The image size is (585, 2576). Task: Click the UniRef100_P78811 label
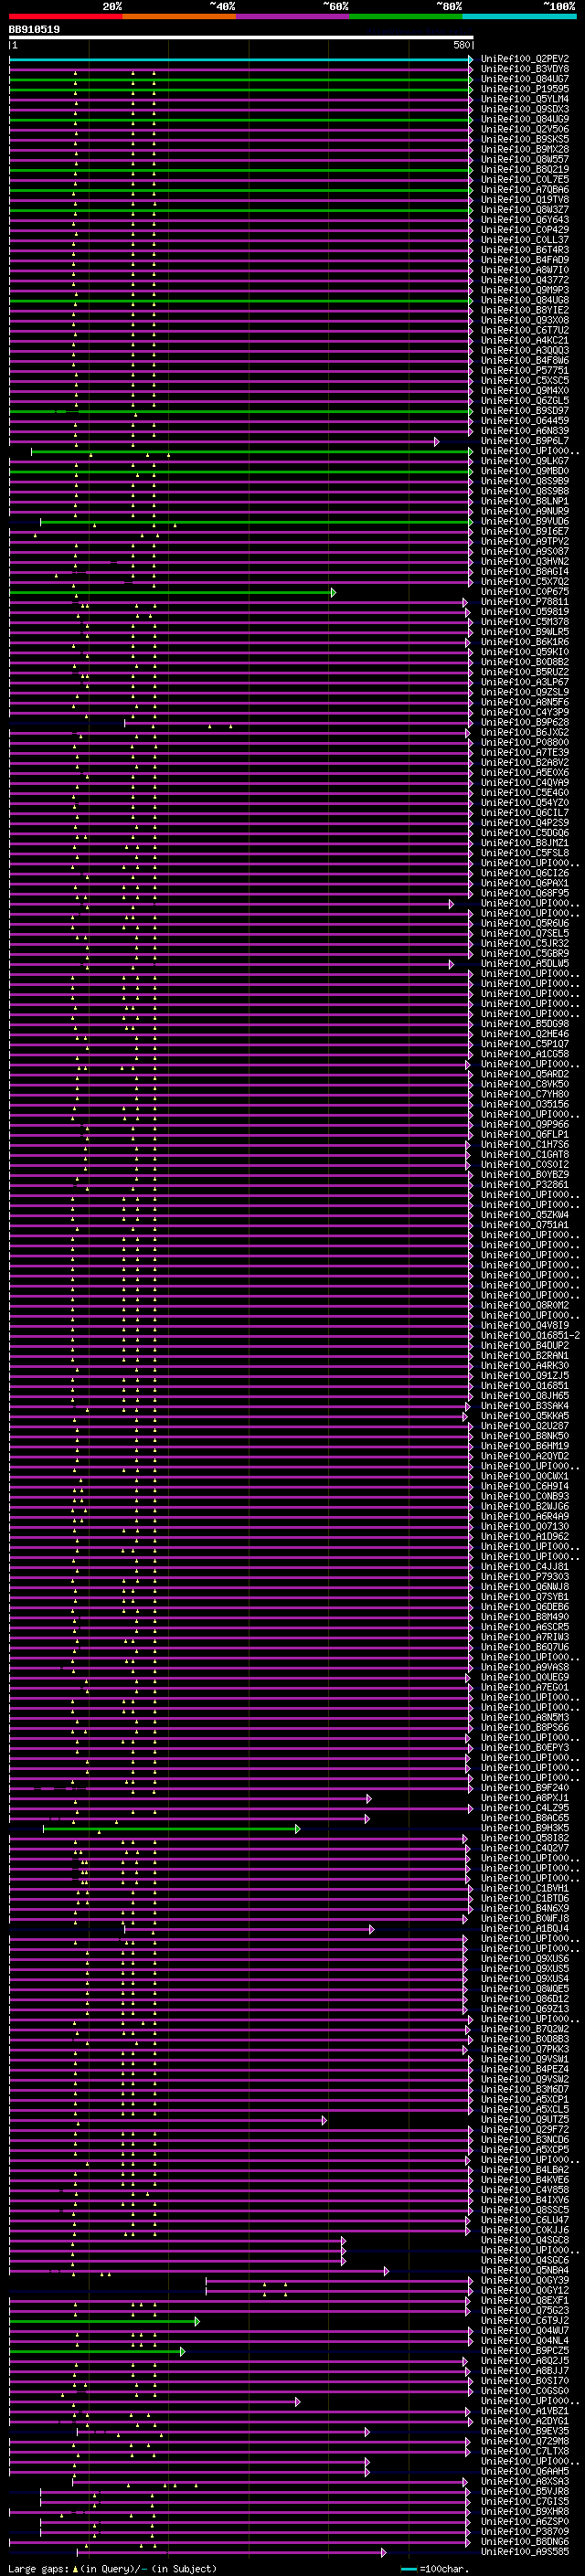click(x=525, y=602)
